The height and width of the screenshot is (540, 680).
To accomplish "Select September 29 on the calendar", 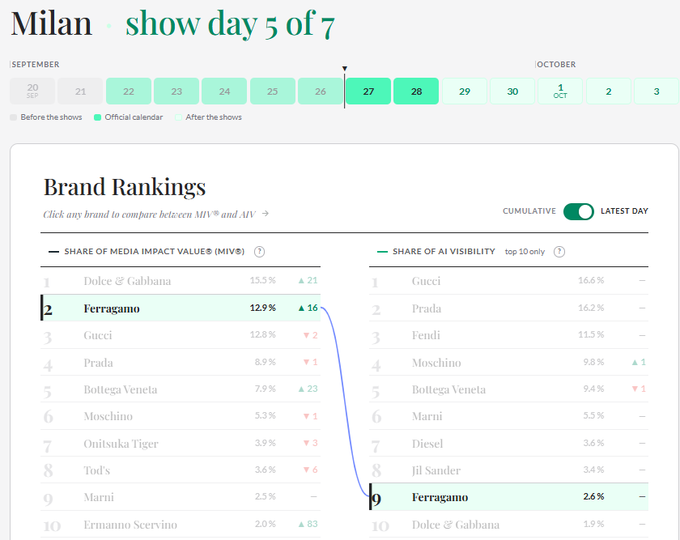I will pos(464,91).
